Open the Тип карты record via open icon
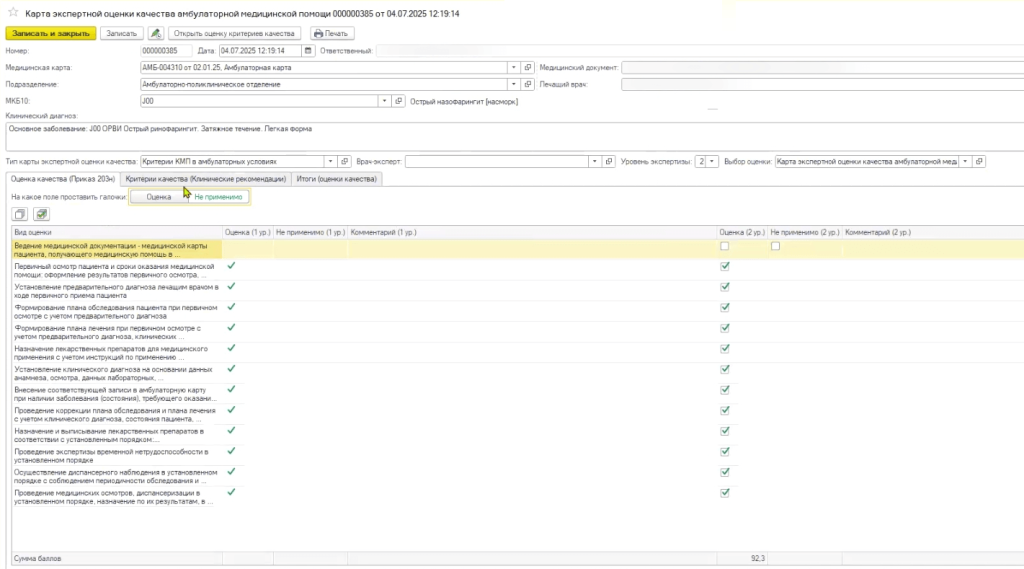This screenshot has width=1024, height=569. tap(346, 161)
